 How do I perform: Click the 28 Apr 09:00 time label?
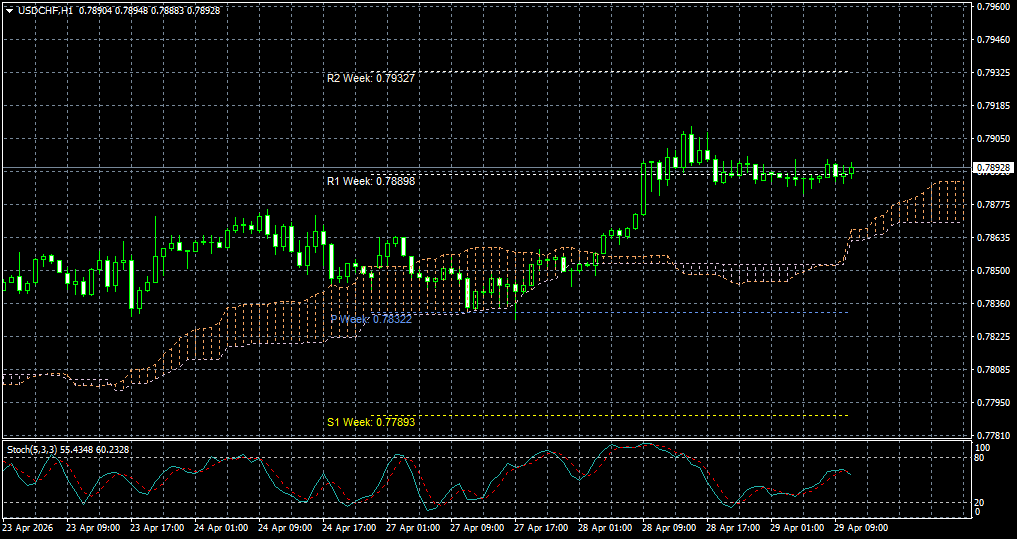670,528
